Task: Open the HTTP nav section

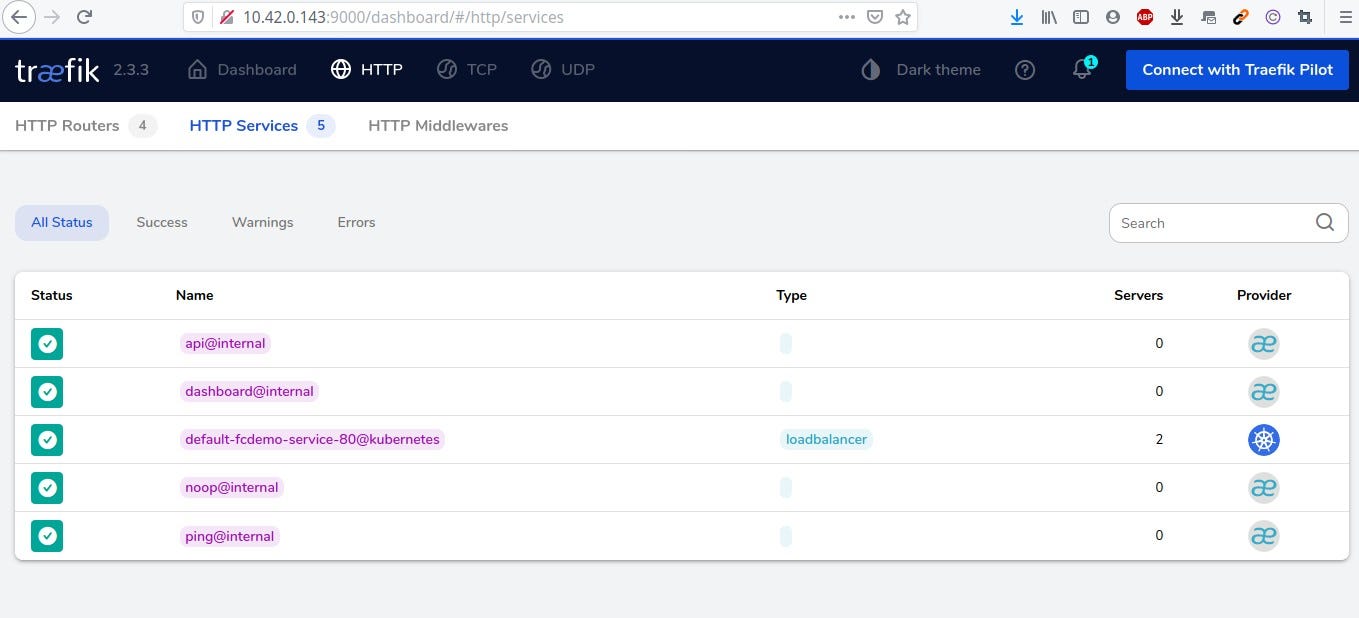Action: (367, 70)
